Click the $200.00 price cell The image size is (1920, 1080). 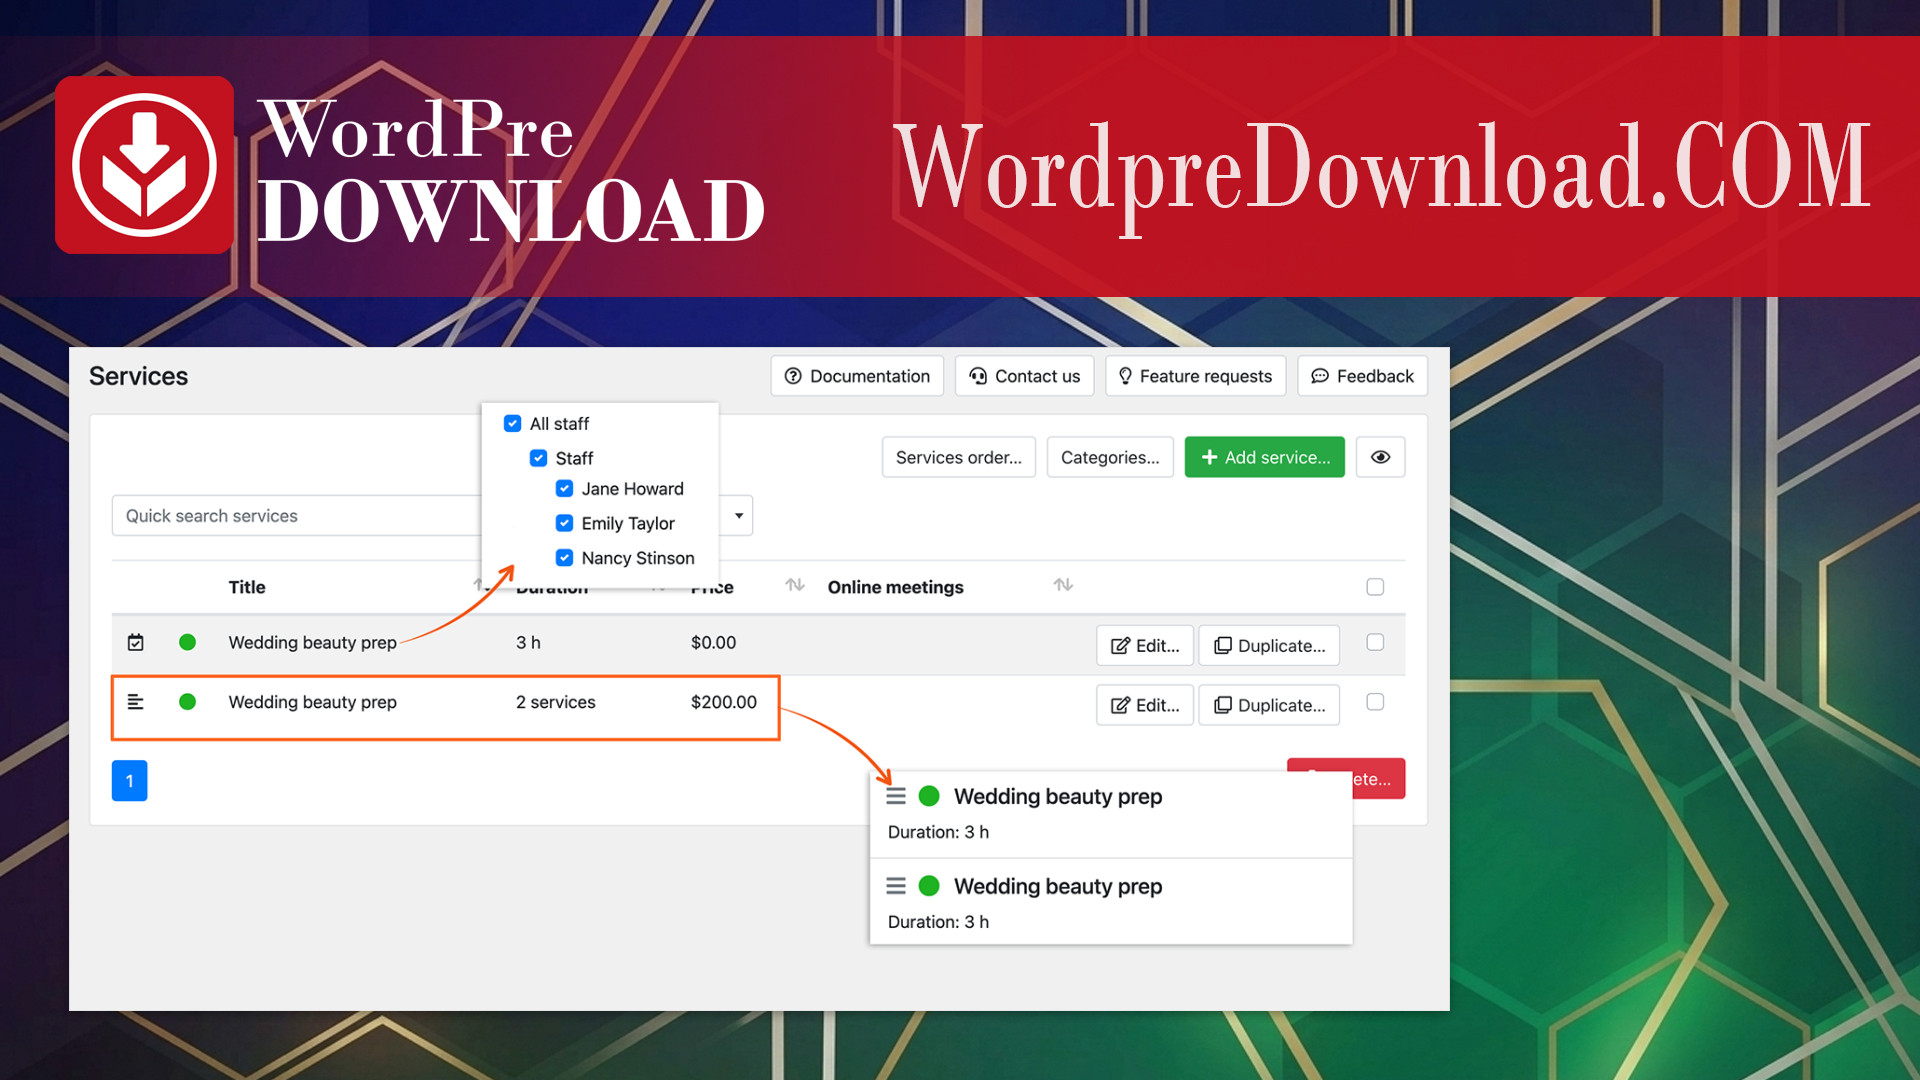pyautogui.click(x=724, y=702)
